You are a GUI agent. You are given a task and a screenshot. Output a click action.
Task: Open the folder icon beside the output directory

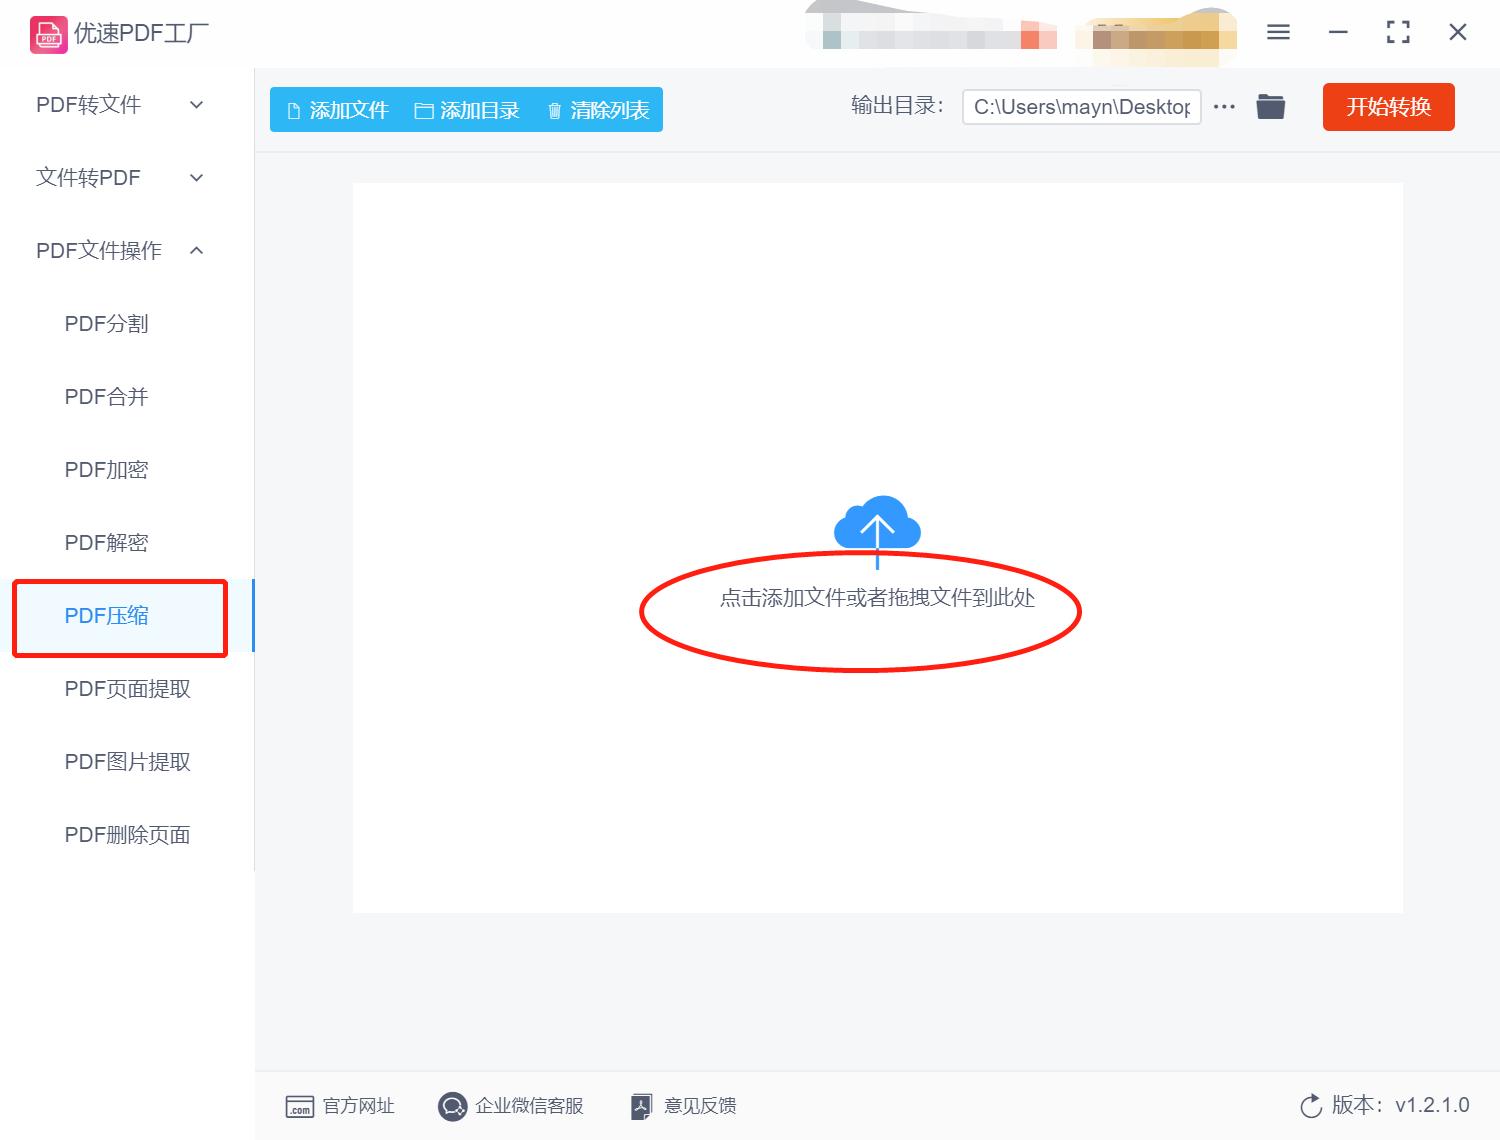pyautogui.click(x=1270, y=106)
